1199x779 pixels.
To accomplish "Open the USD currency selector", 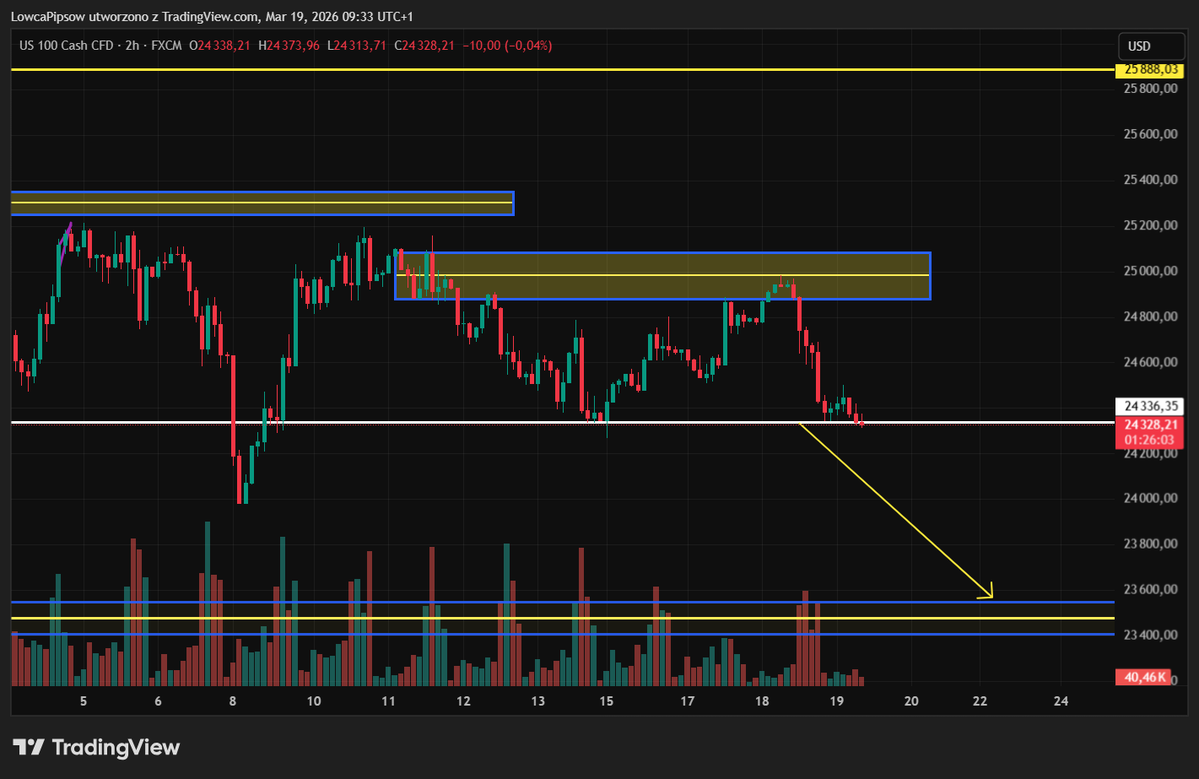I will pos(1151,46).
